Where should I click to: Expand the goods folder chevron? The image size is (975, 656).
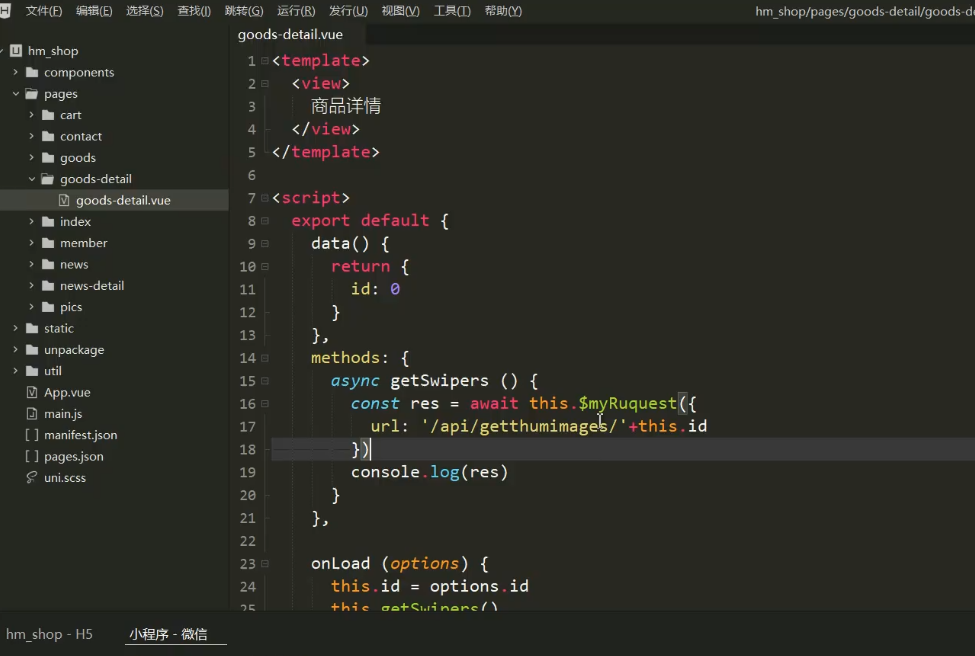[x=31, y=157]
